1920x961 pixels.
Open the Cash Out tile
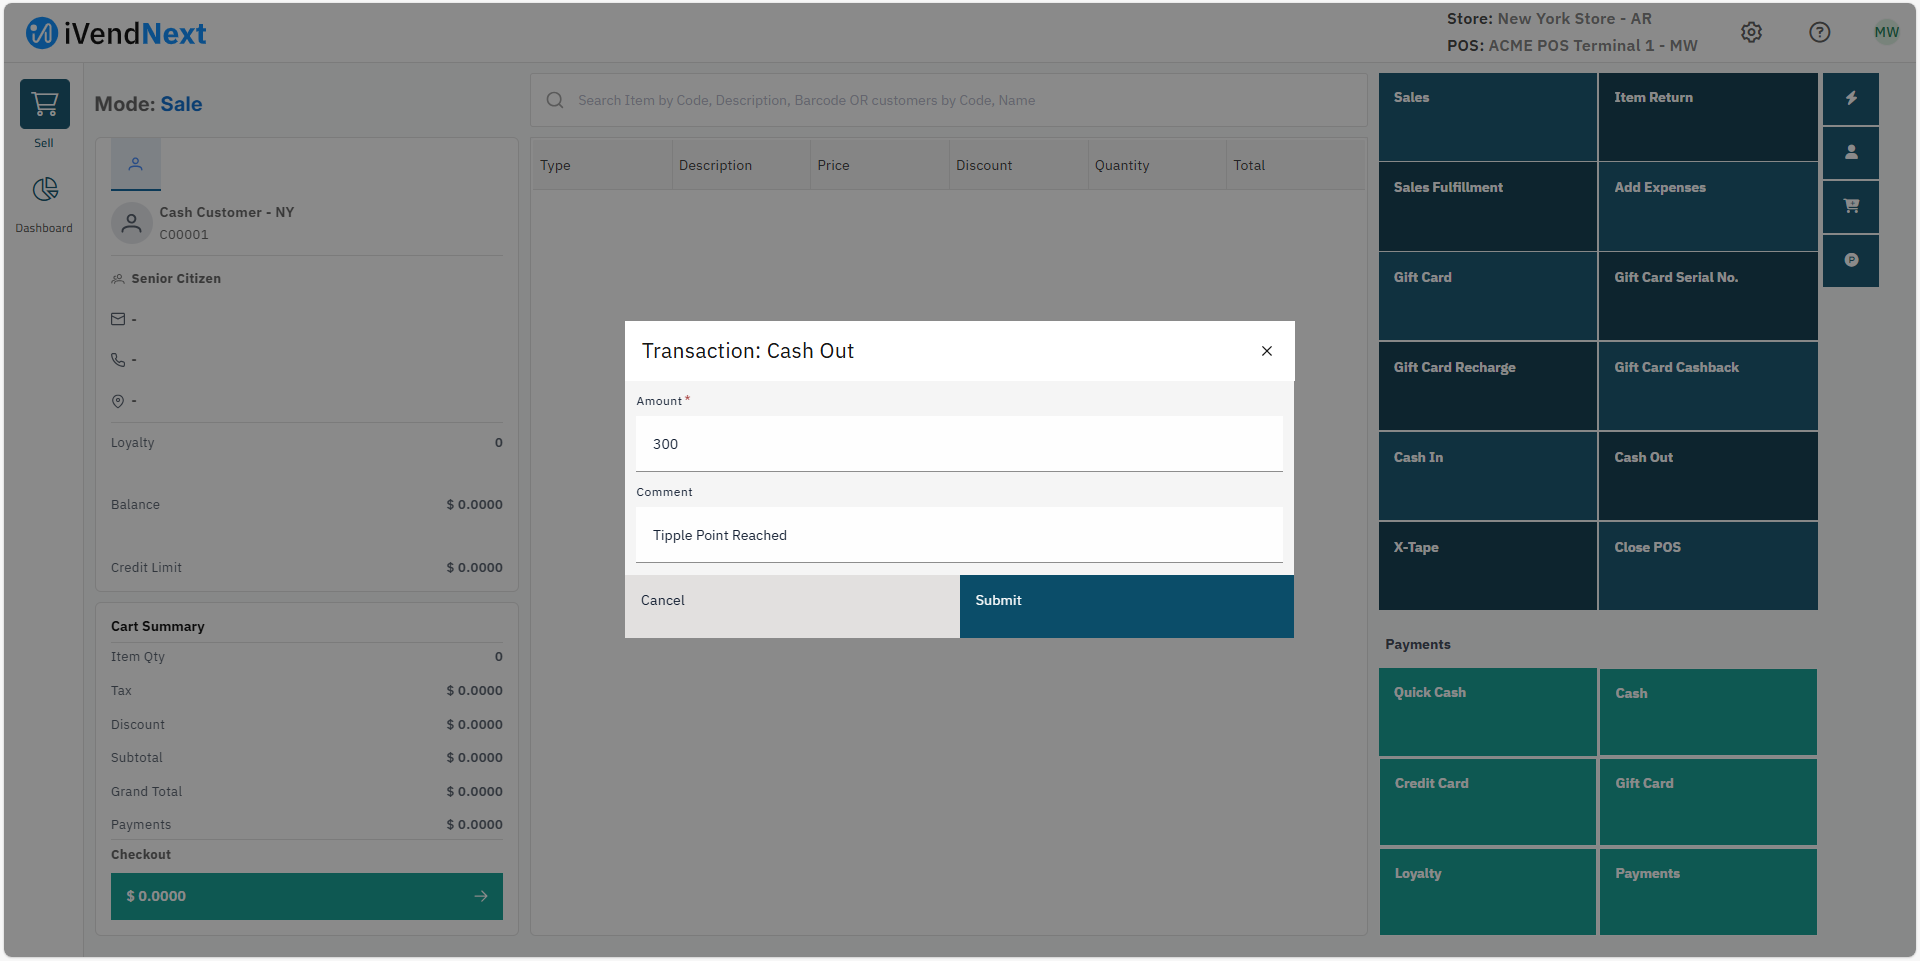[1708, 477]
